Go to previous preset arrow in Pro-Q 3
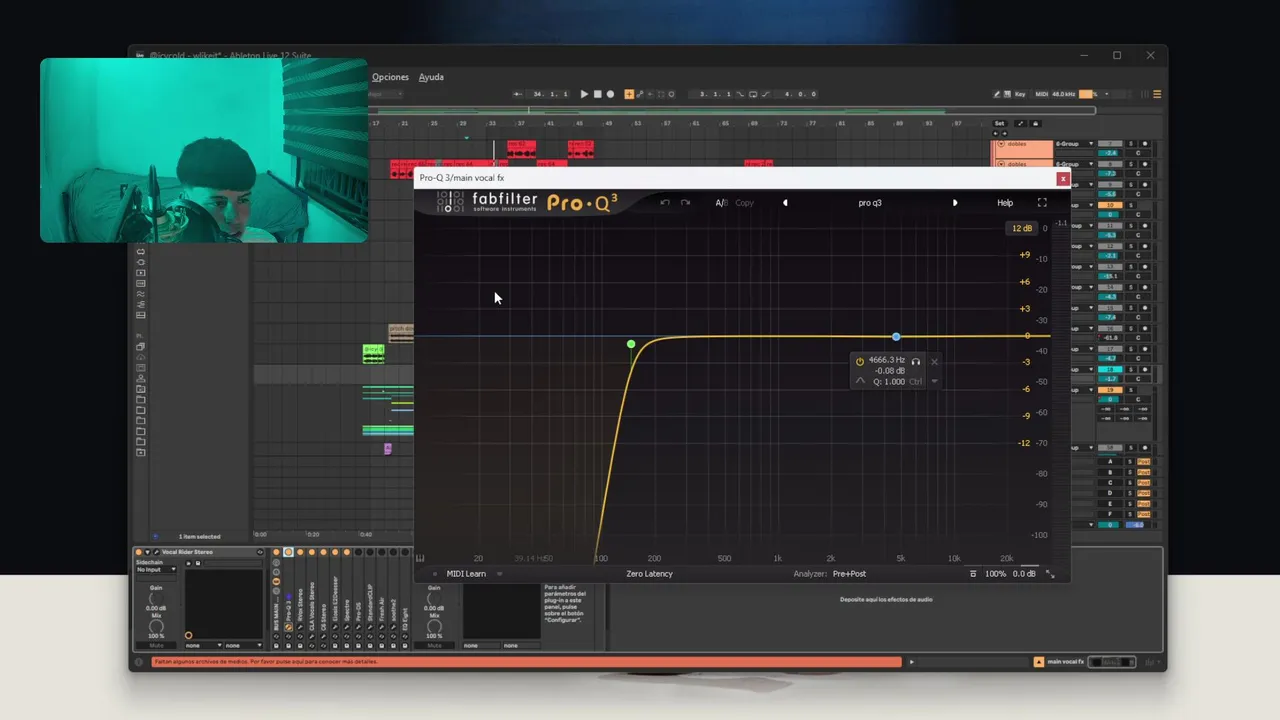Viewport: 1280px width, 720px height. tap(785, 203)
